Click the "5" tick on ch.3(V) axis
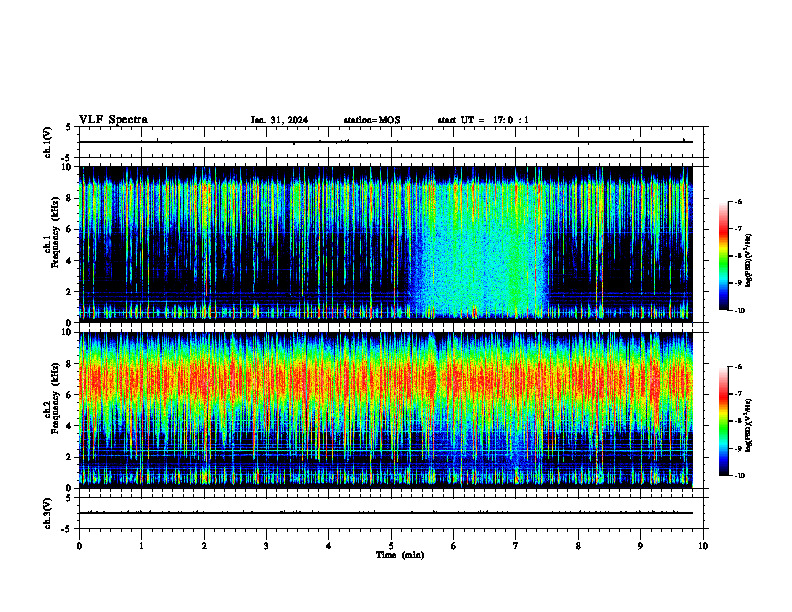This screenshot has width=792, height=612. pos(69,498)
